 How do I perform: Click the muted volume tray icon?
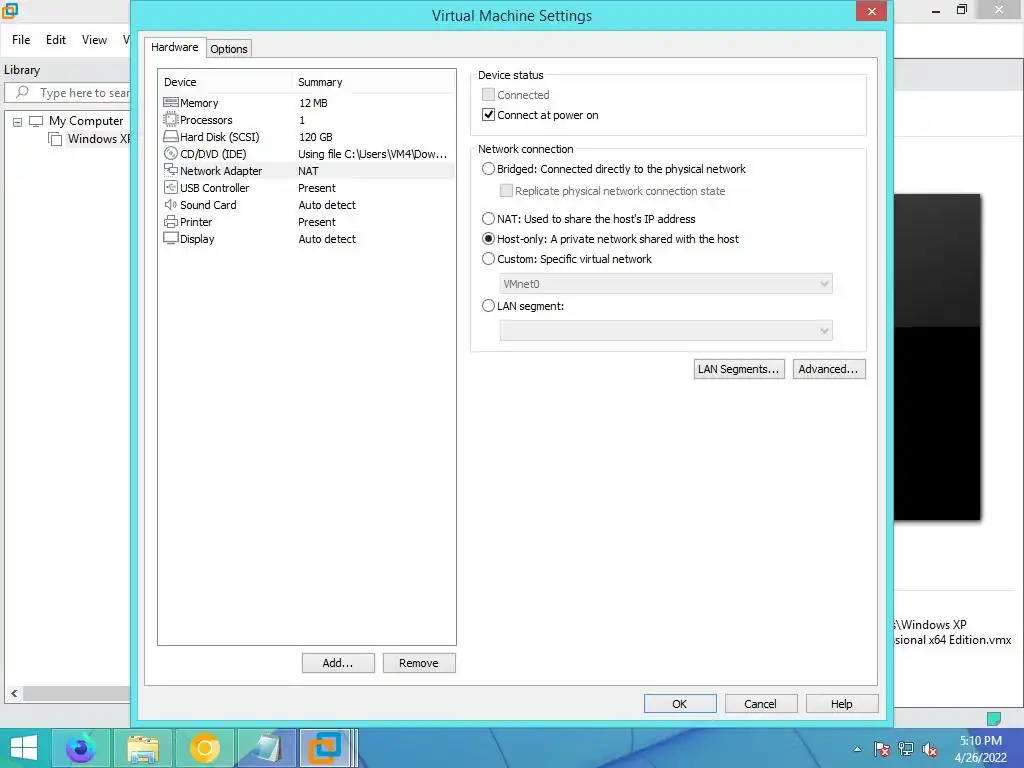click(x=930, y=749)
